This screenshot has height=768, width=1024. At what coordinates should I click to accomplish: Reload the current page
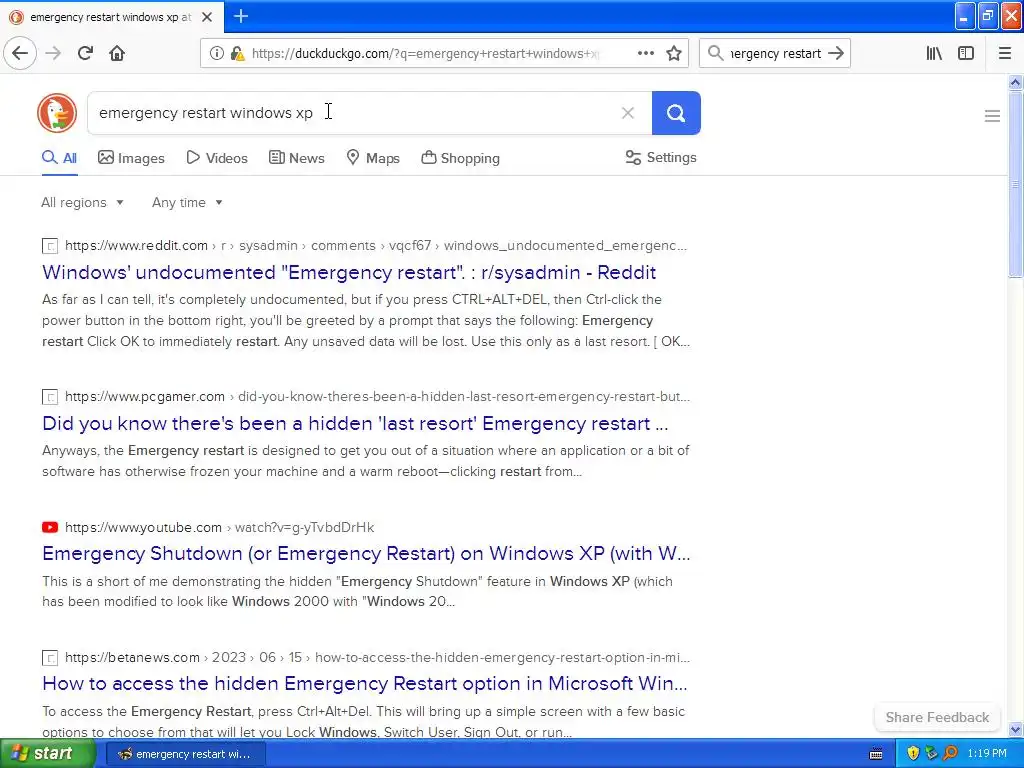tap(85, 53)
